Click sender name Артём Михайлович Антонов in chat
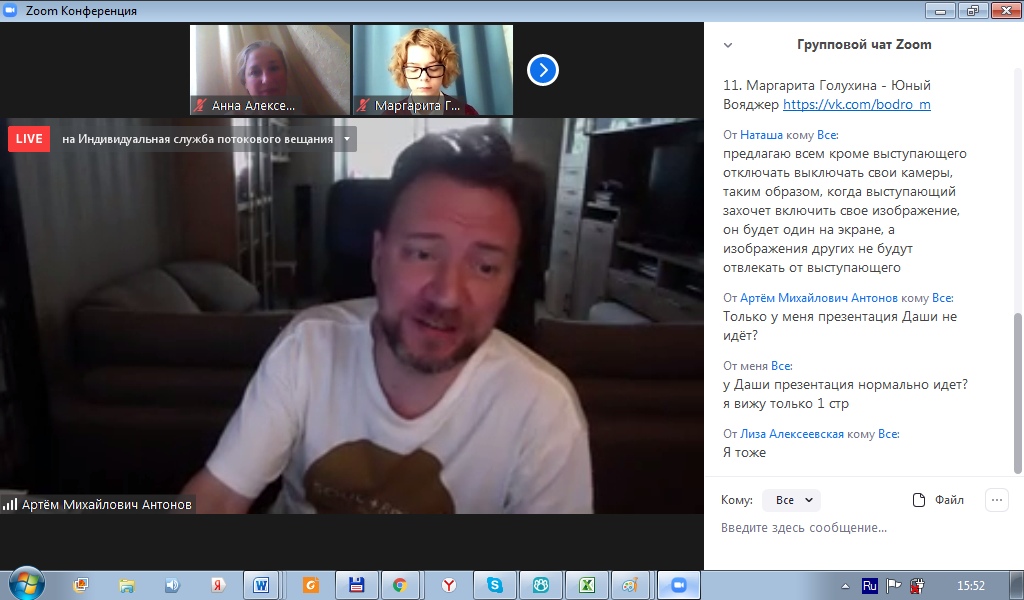 coord(818,298)
